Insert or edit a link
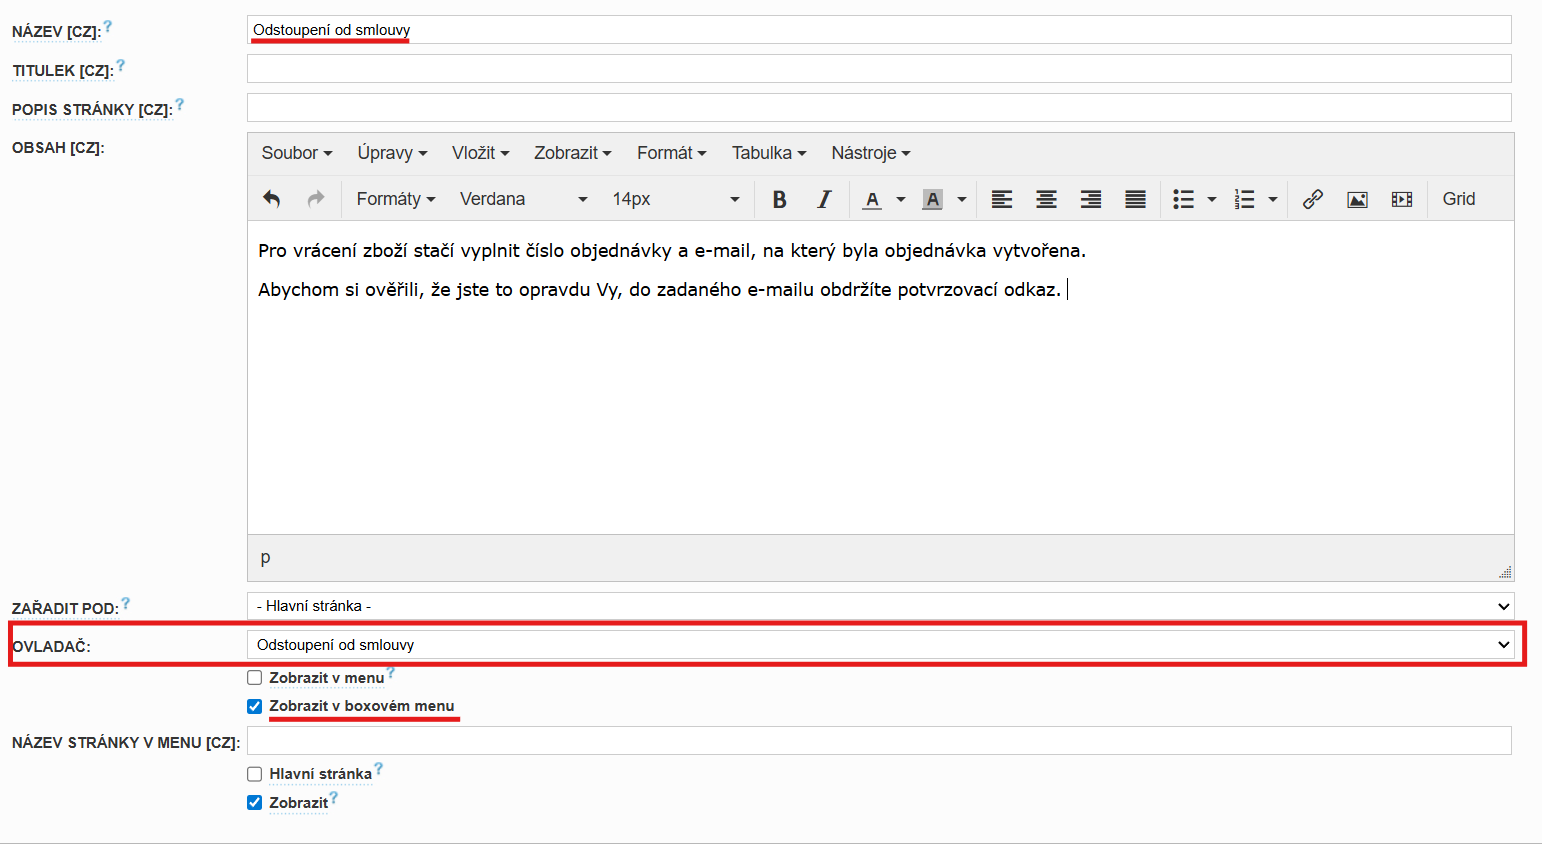 [1313, 199]
